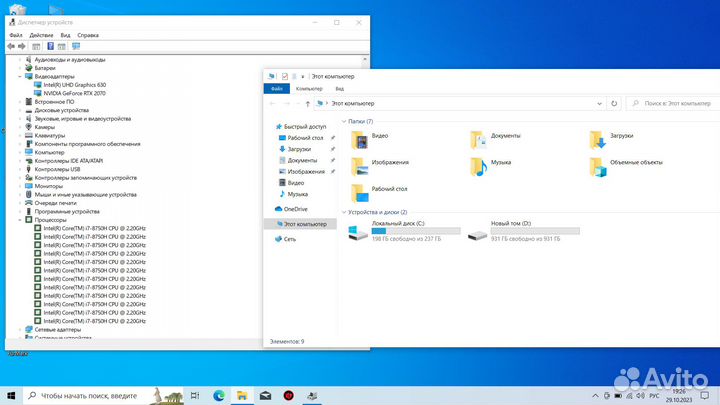This screenshot has height=405, width=720.
Task: Click the scan for hardware changes toolbar icon
Action: tap(76, 46)
